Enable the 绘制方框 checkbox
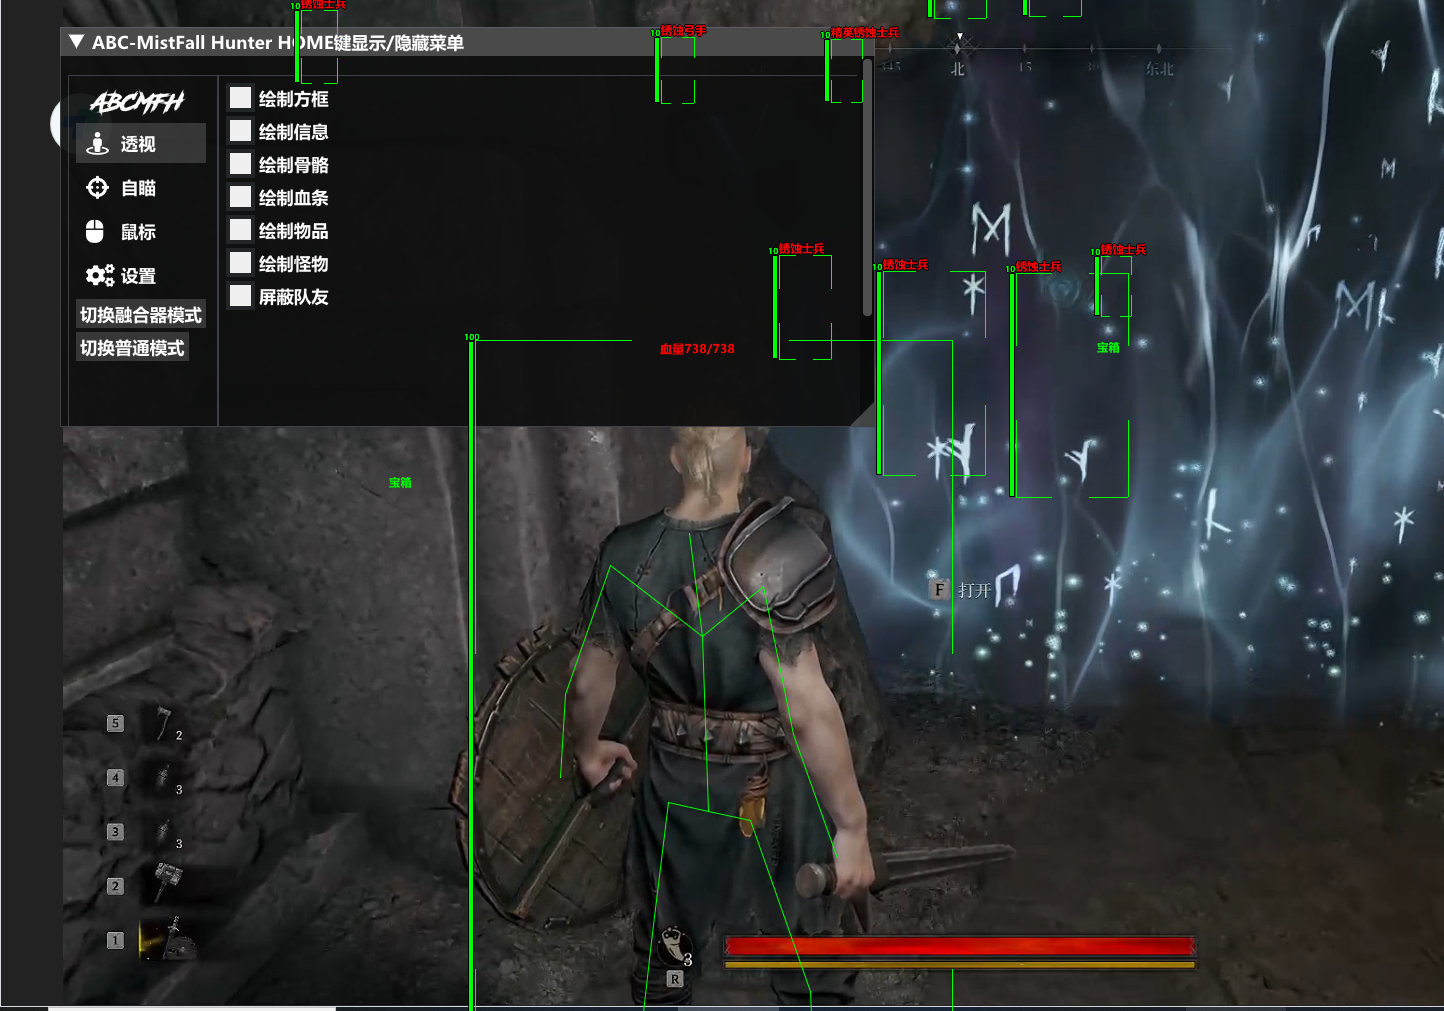This screenshot has width=1444, height=1011. [240, 98]
